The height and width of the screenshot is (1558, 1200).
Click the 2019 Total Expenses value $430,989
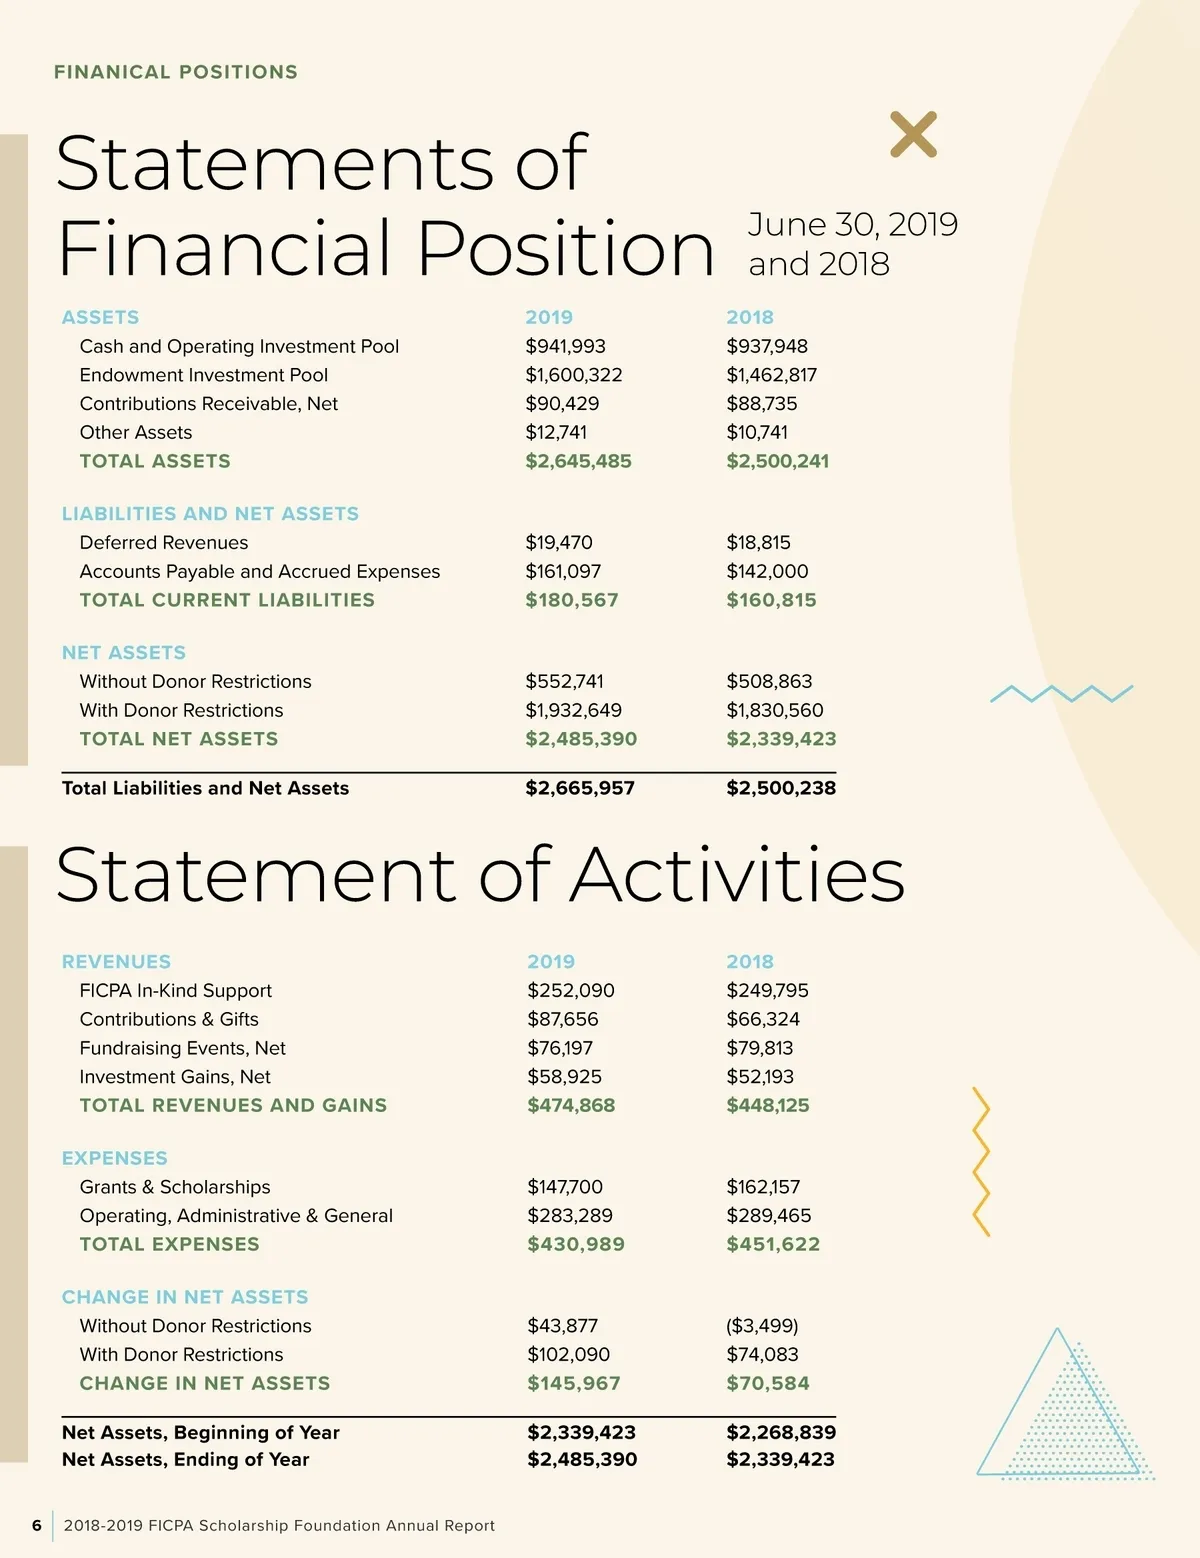tap(575, 1244)
